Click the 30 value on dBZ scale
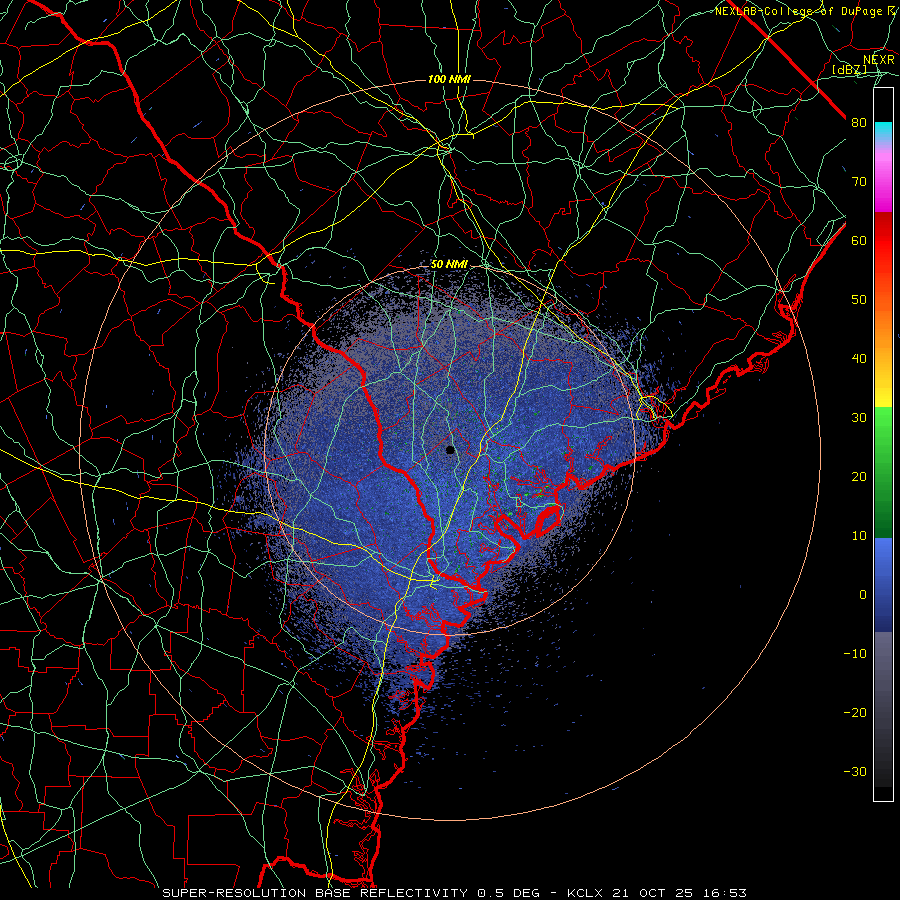900x900 pixels. 859,418
